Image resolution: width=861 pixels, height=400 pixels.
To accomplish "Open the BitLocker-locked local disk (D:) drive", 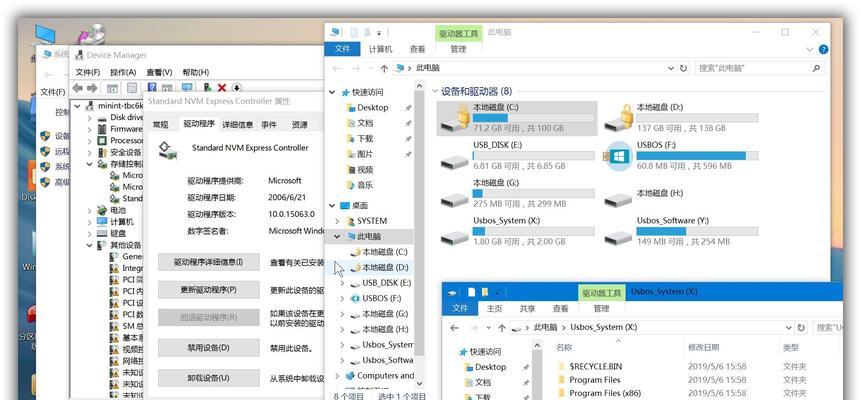I will [x=620, y=118].
